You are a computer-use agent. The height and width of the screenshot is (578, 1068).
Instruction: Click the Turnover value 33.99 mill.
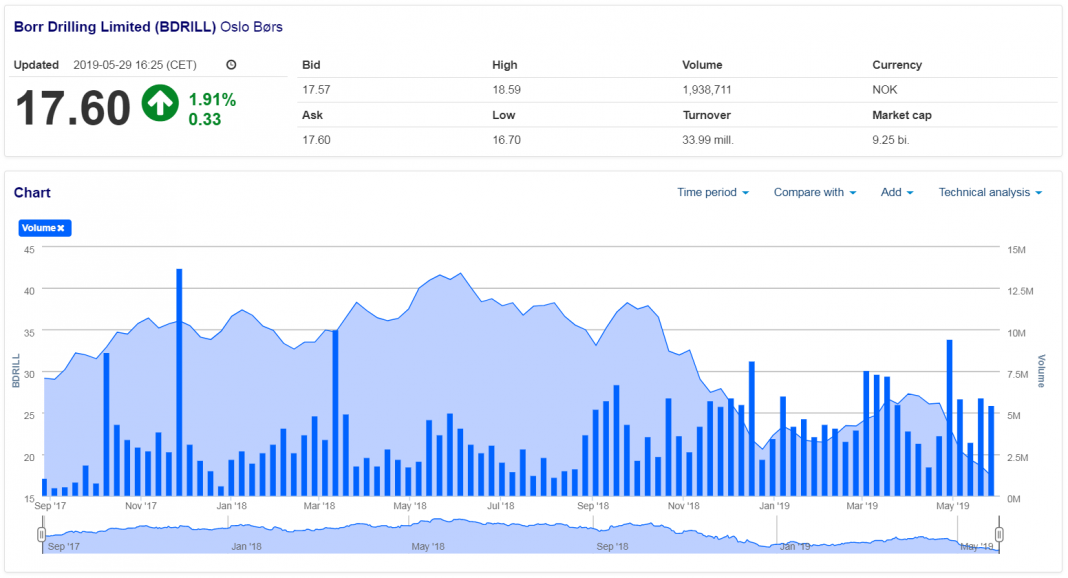(708, 140)
